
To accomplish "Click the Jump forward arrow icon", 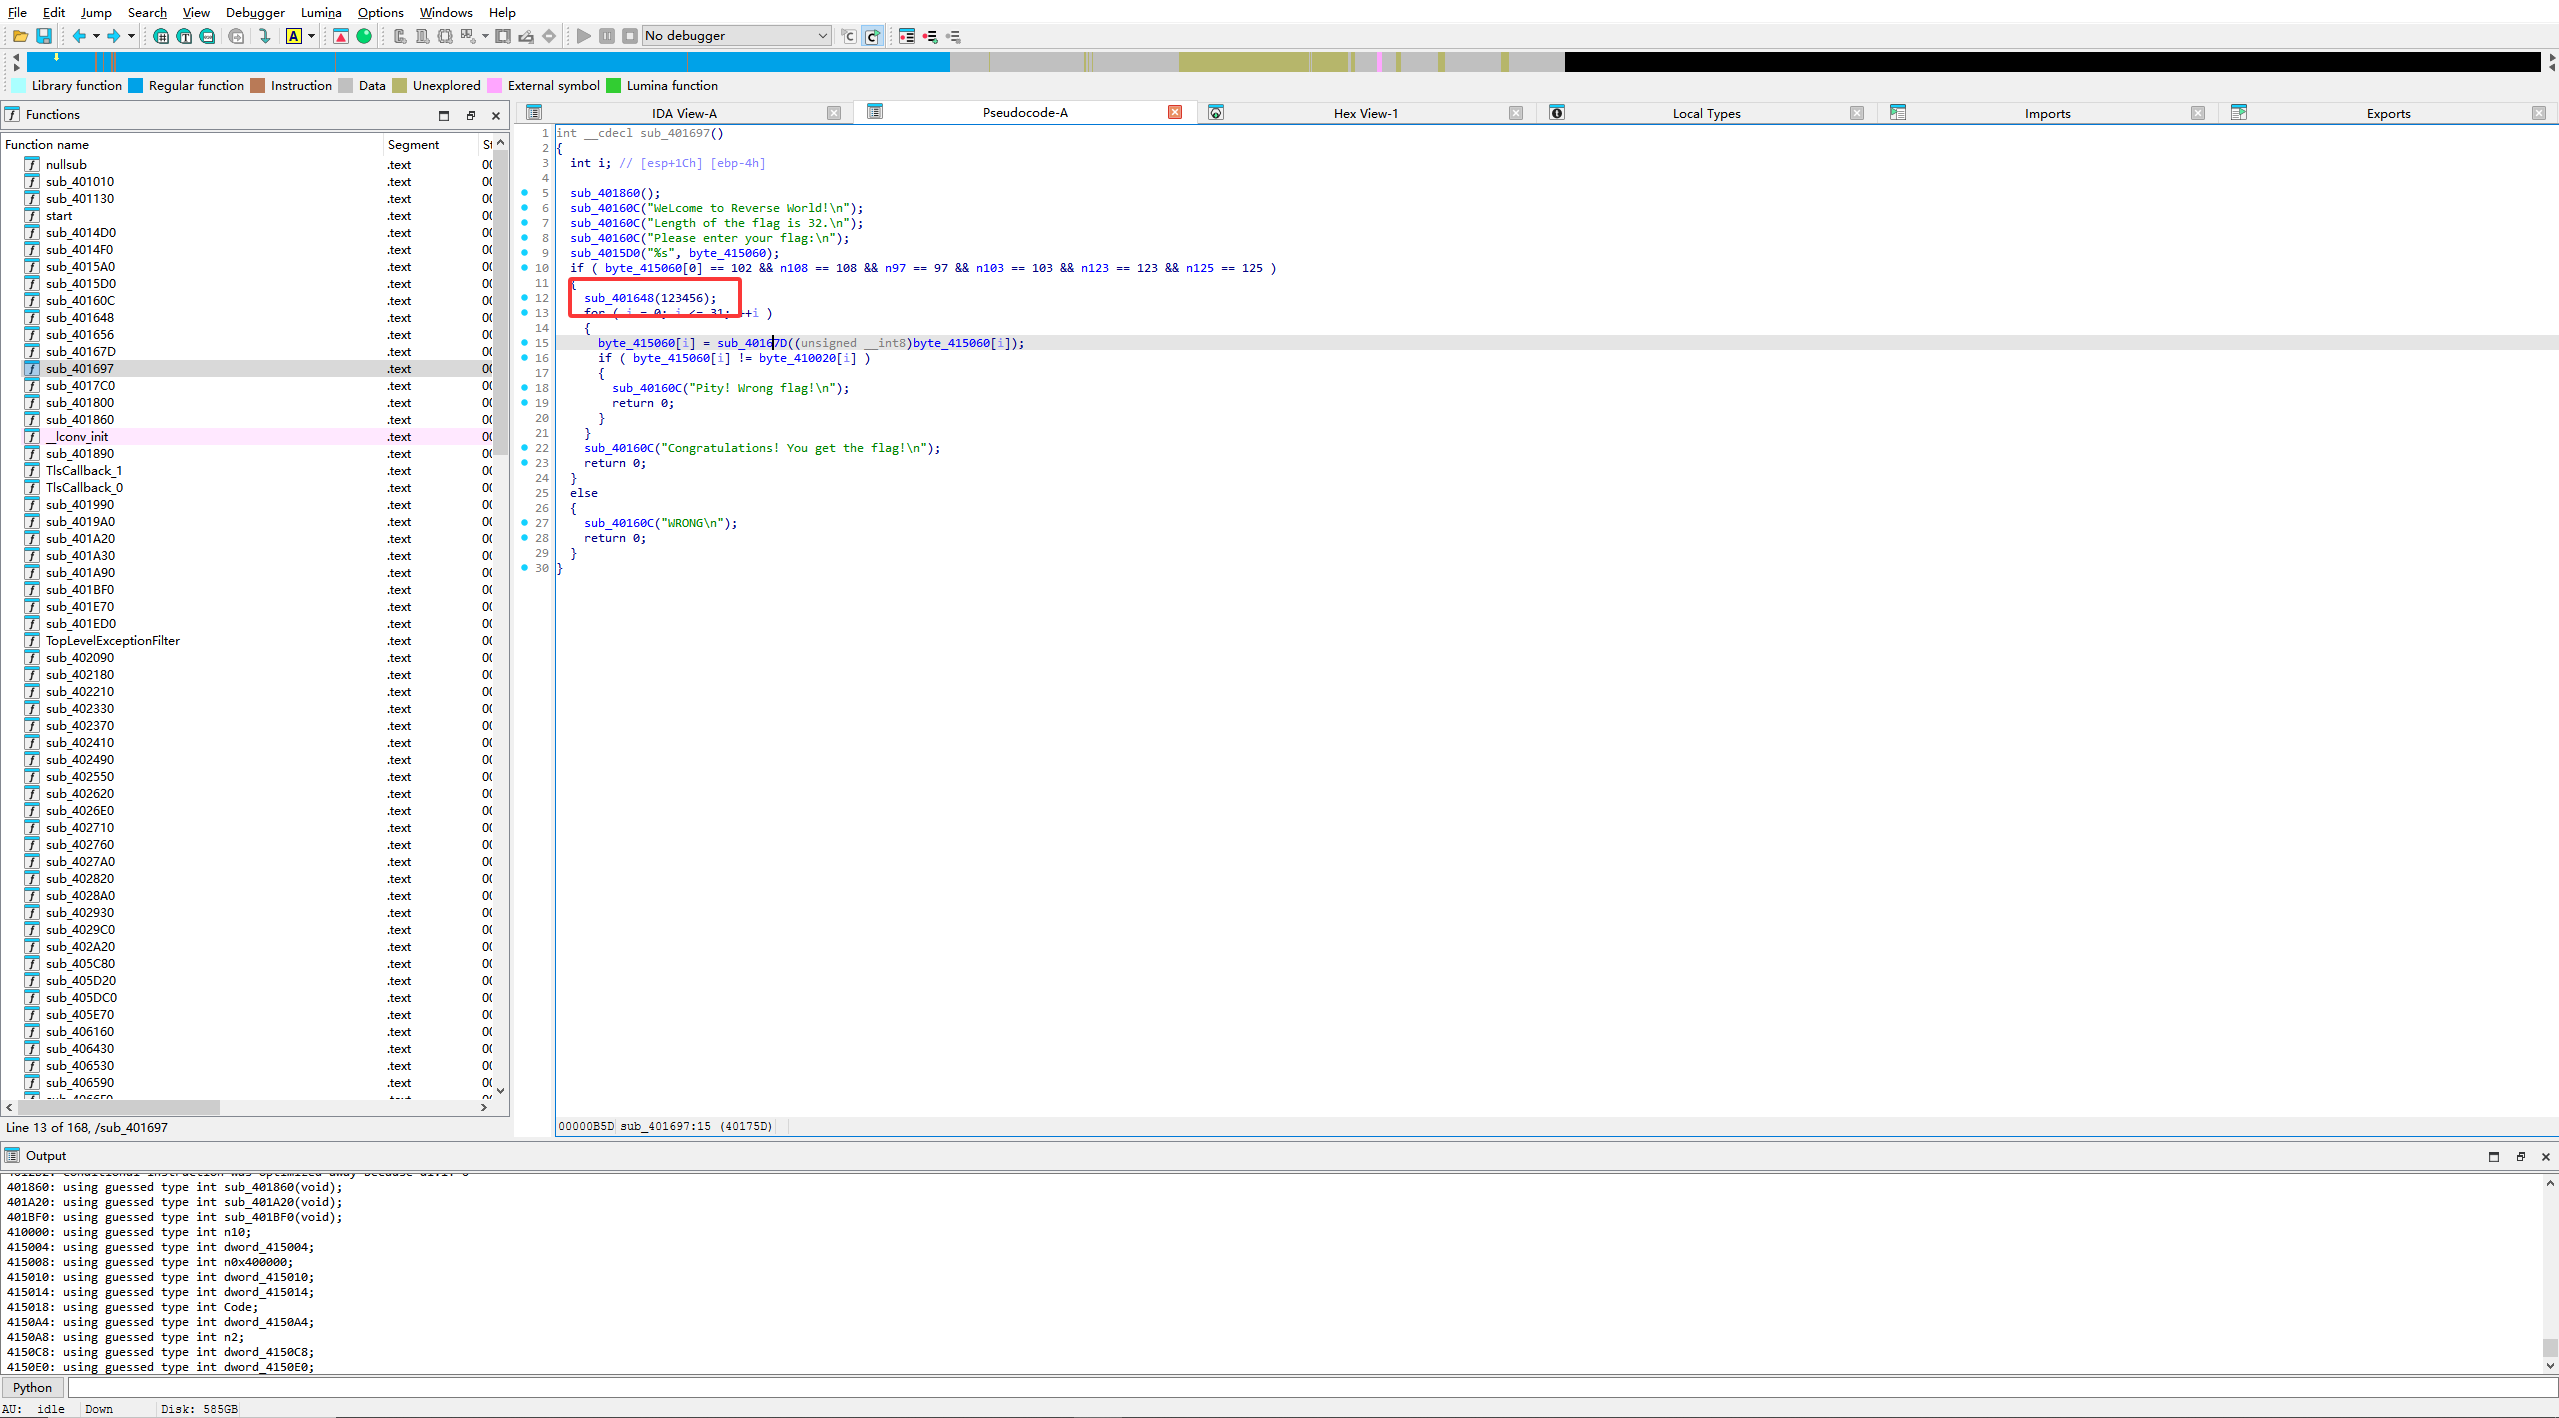I will point(114,36).
